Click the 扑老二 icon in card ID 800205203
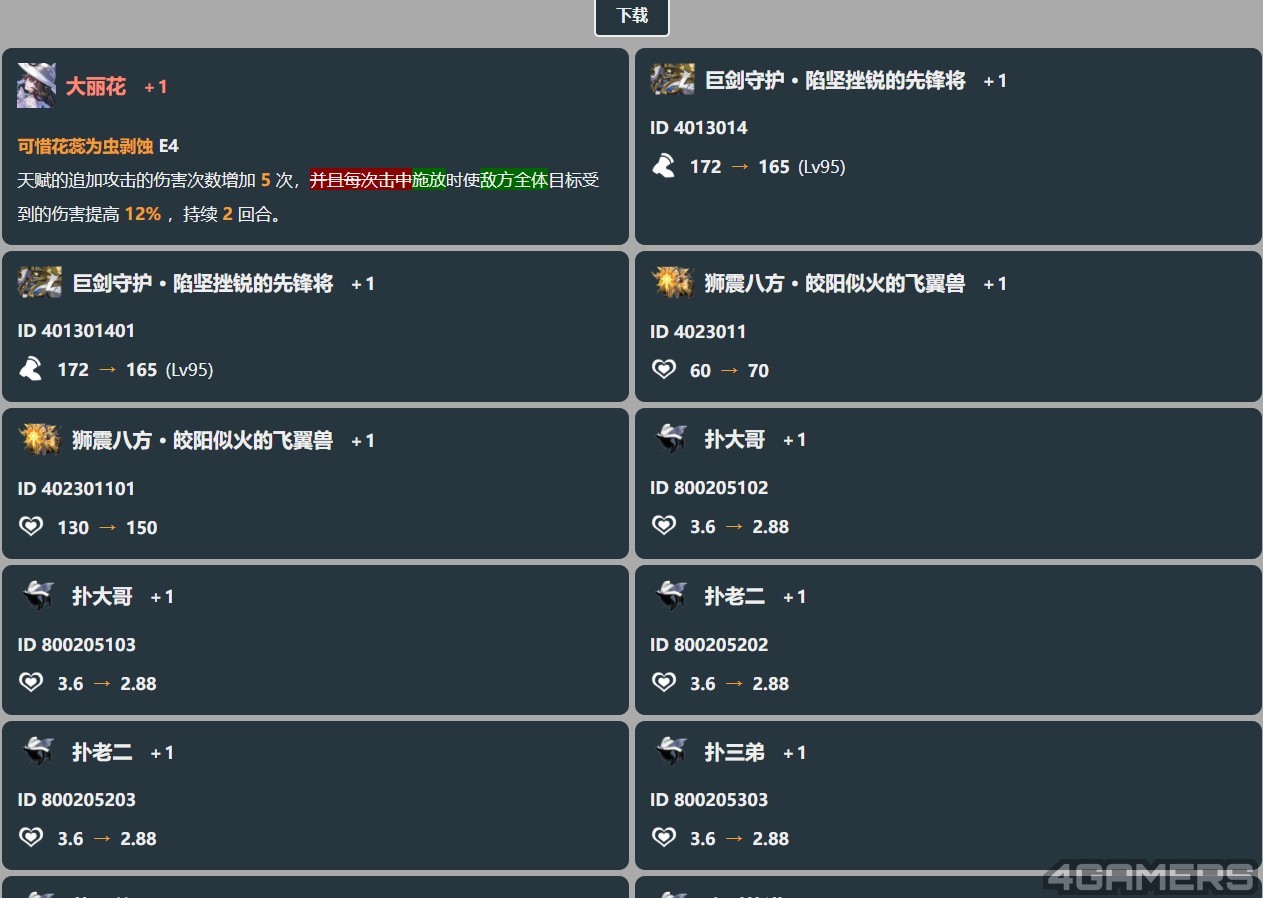1263x898 pixels. 40,752
